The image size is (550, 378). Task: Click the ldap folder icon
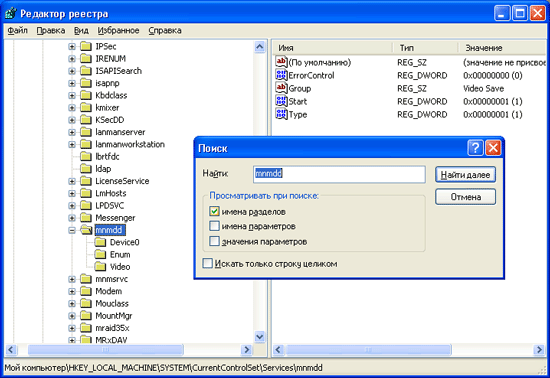pyautogui.click(x=86, y=169)
